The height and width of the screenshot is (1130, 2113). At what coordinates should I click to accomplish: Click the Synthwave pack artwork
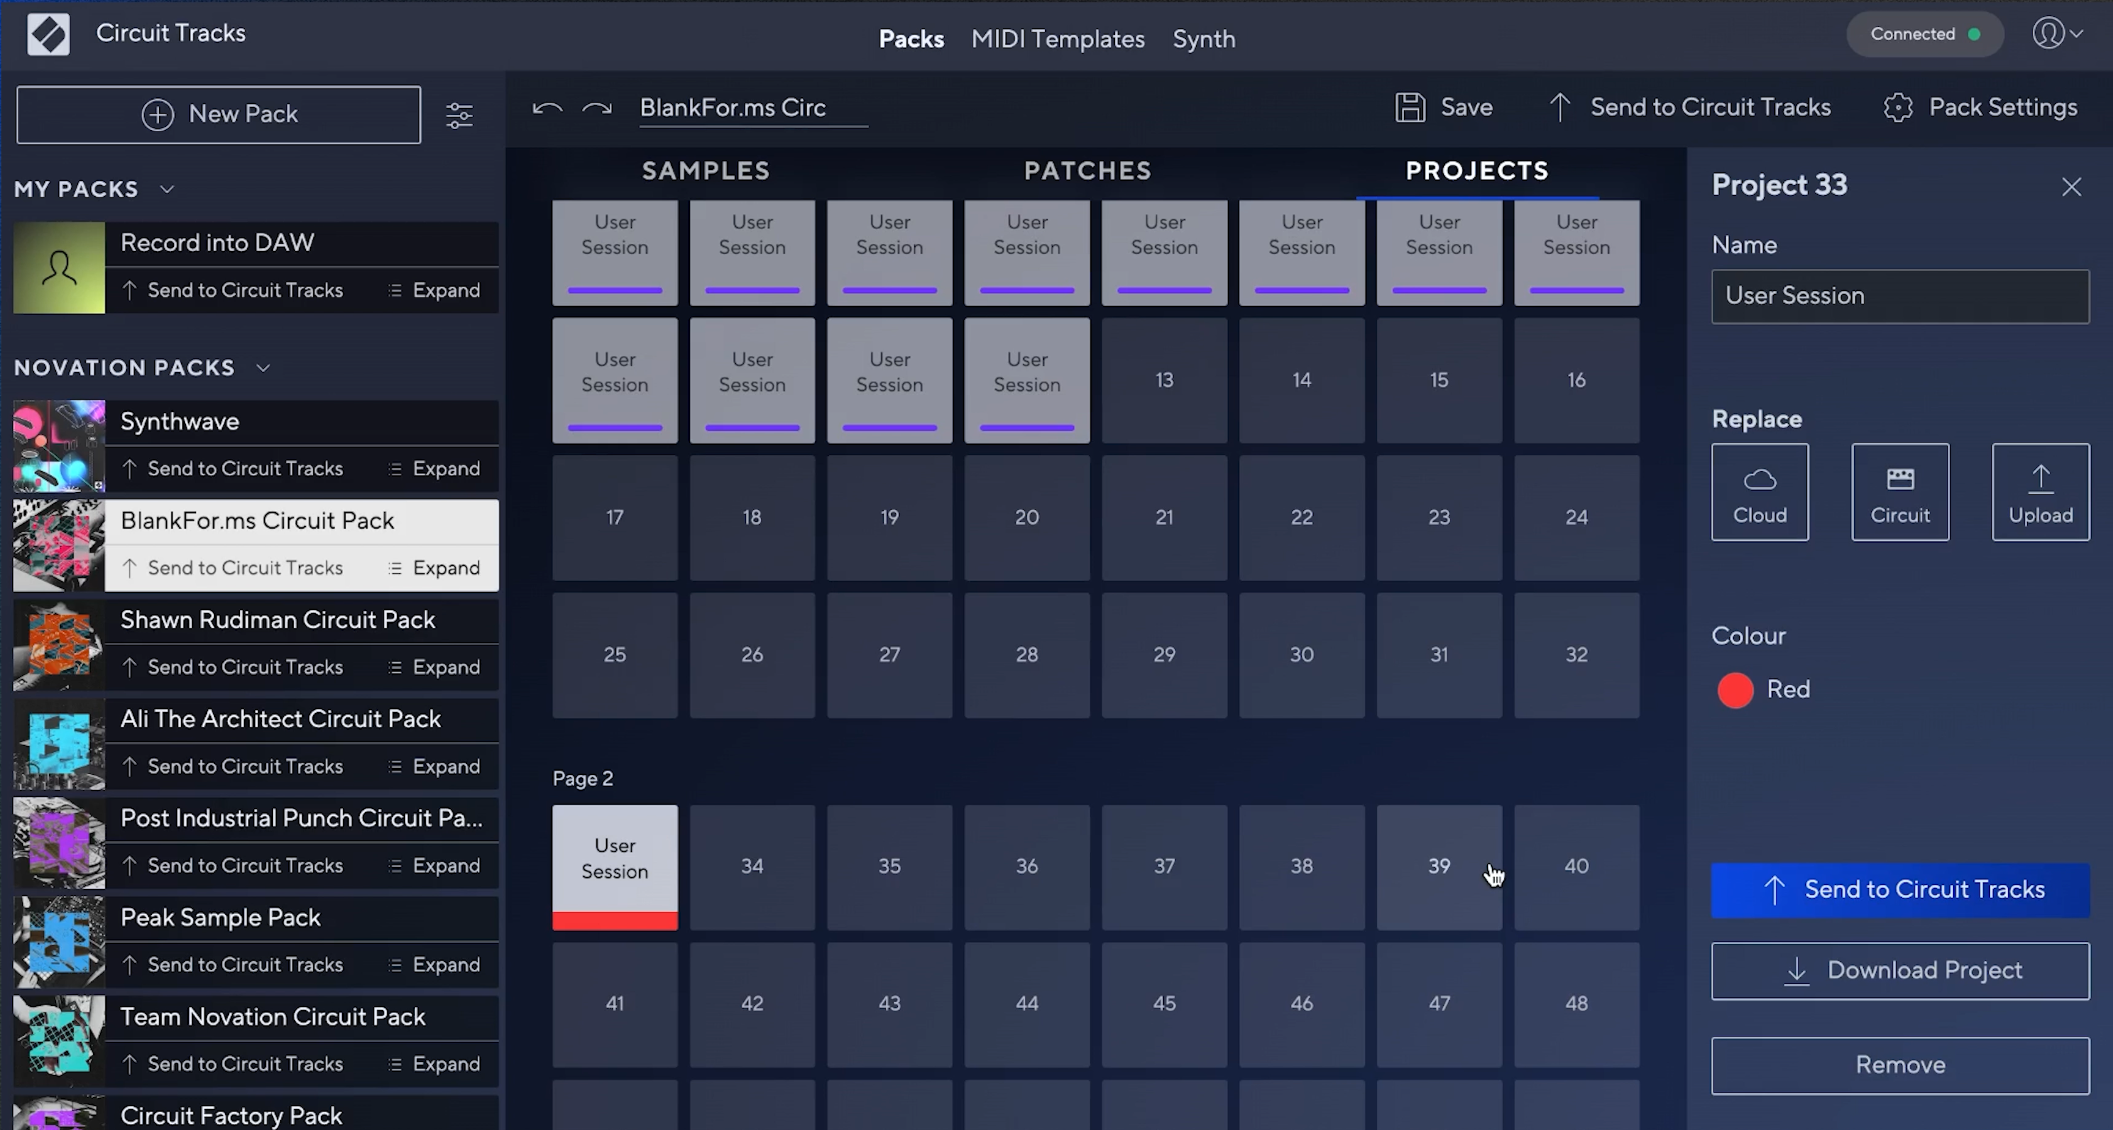click(x=59, y=447)
